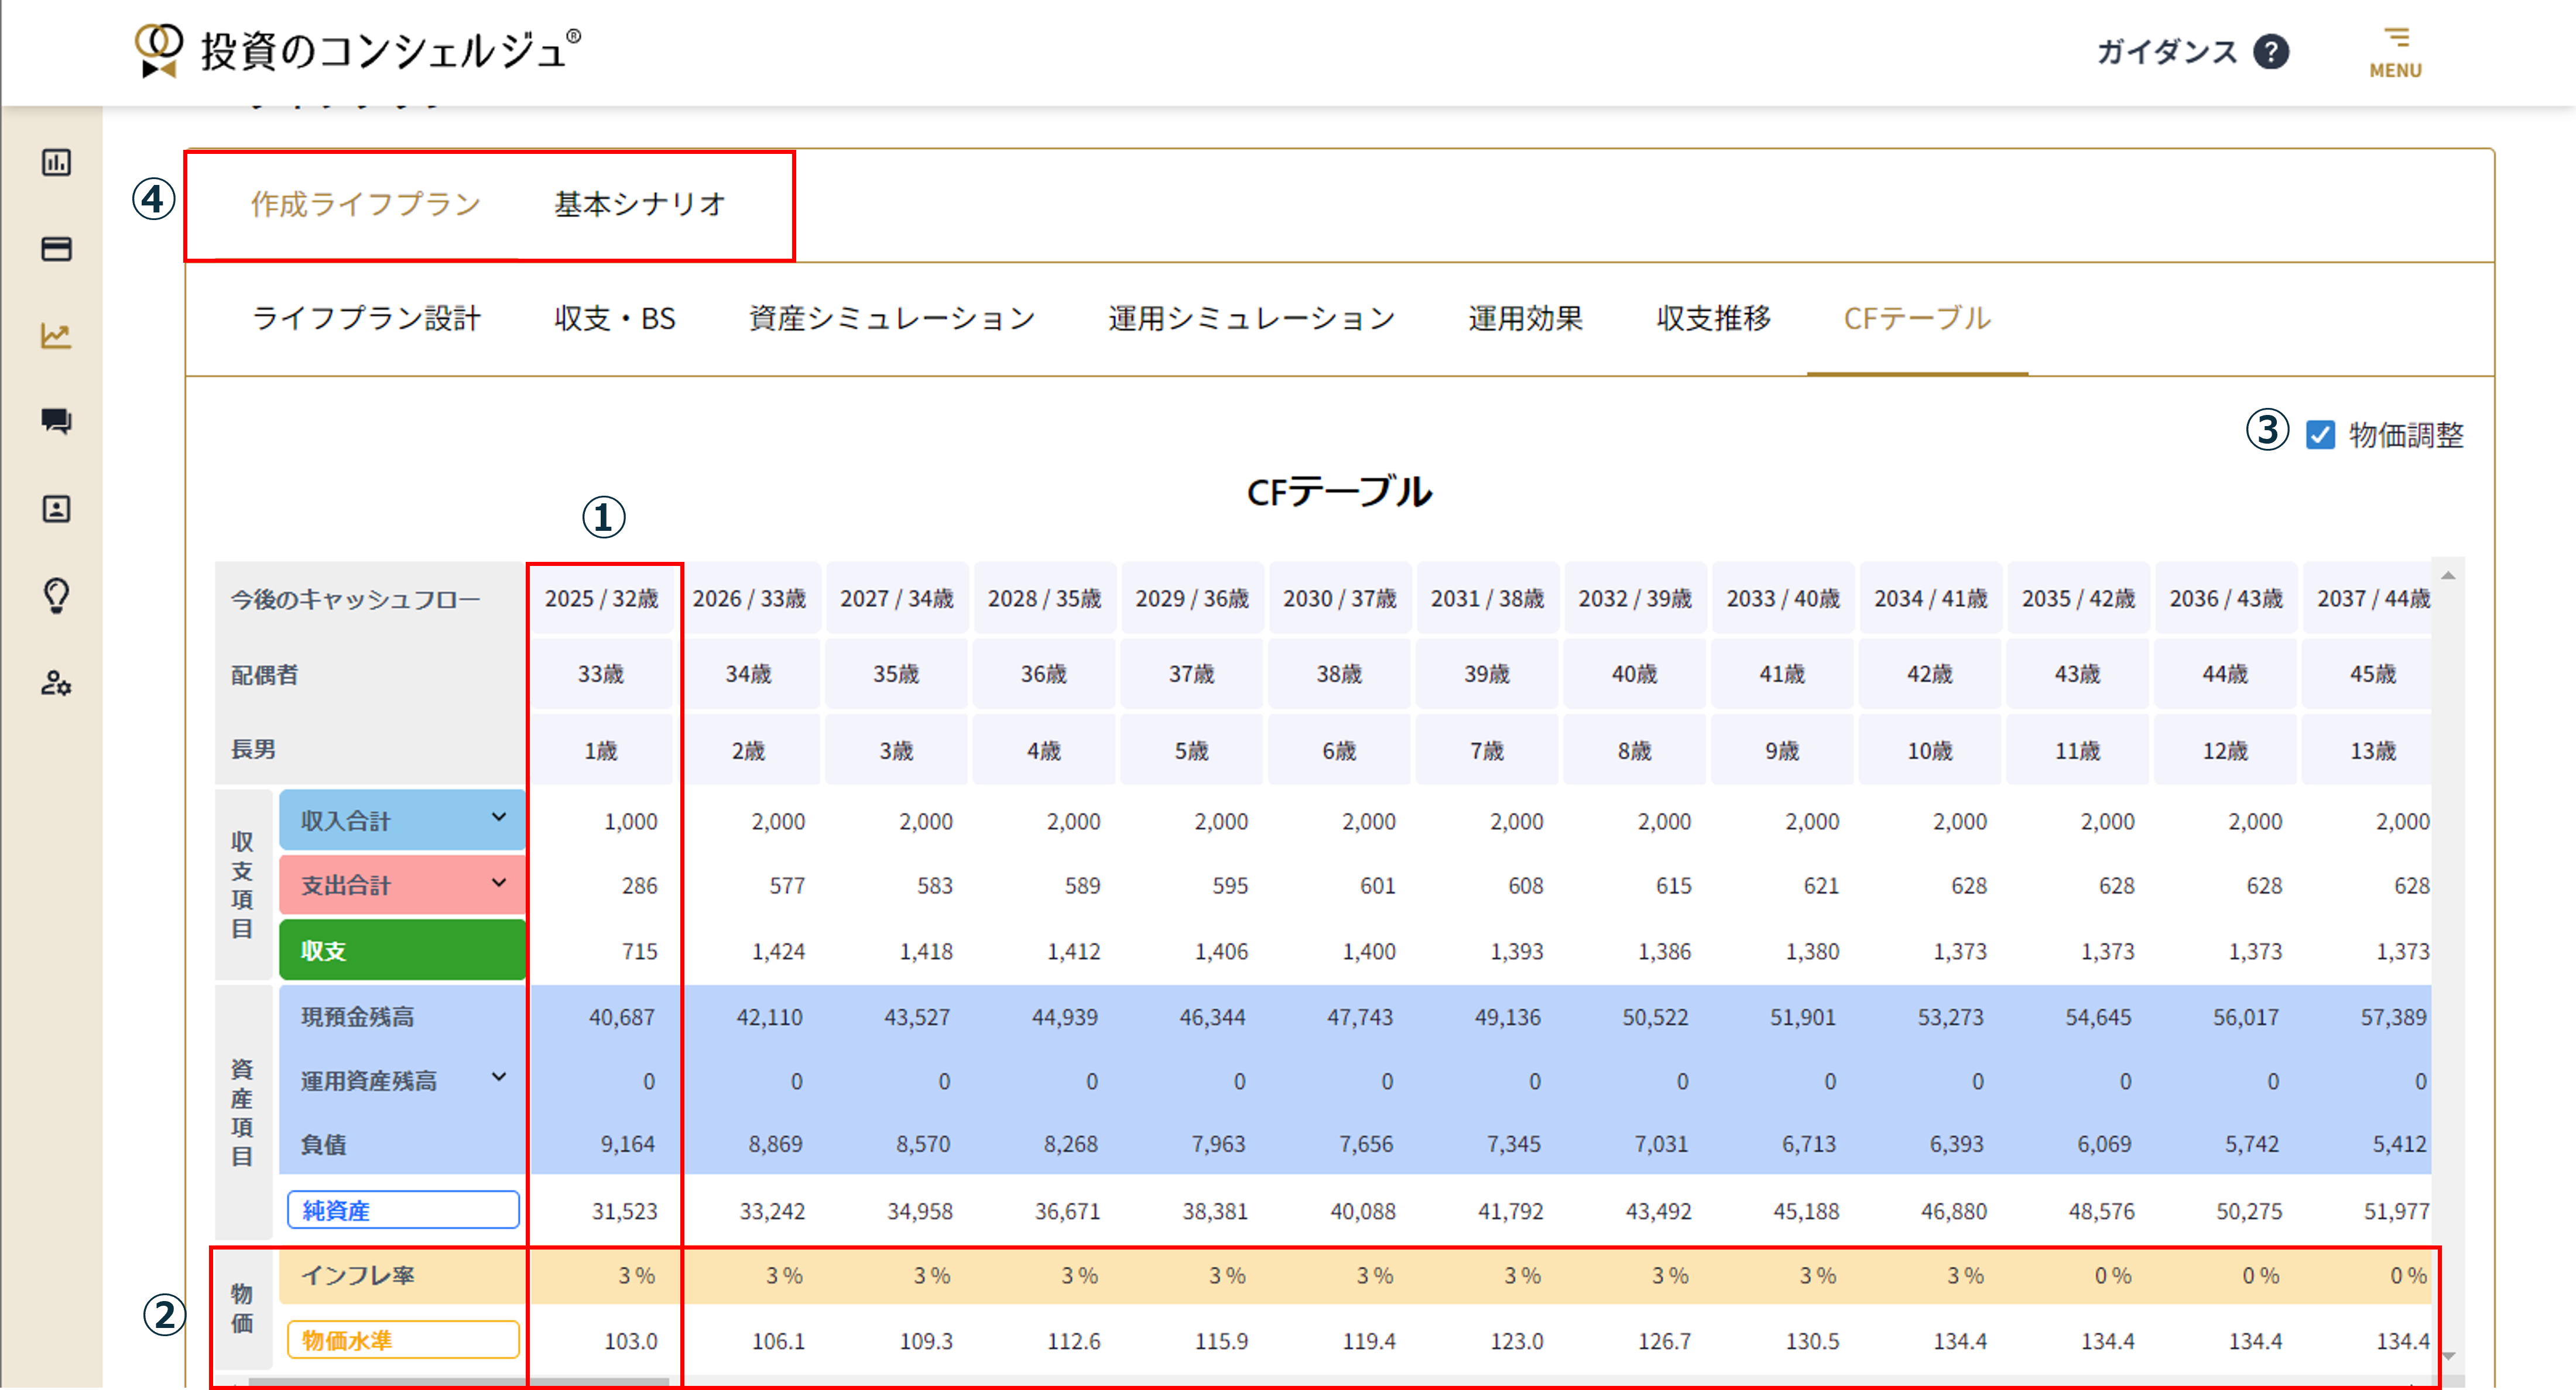This screenshot has width=2576, height=1390.
Task: Click the 8,869 debt cell
Action: pyautogui.click(x=775, y=1144)
